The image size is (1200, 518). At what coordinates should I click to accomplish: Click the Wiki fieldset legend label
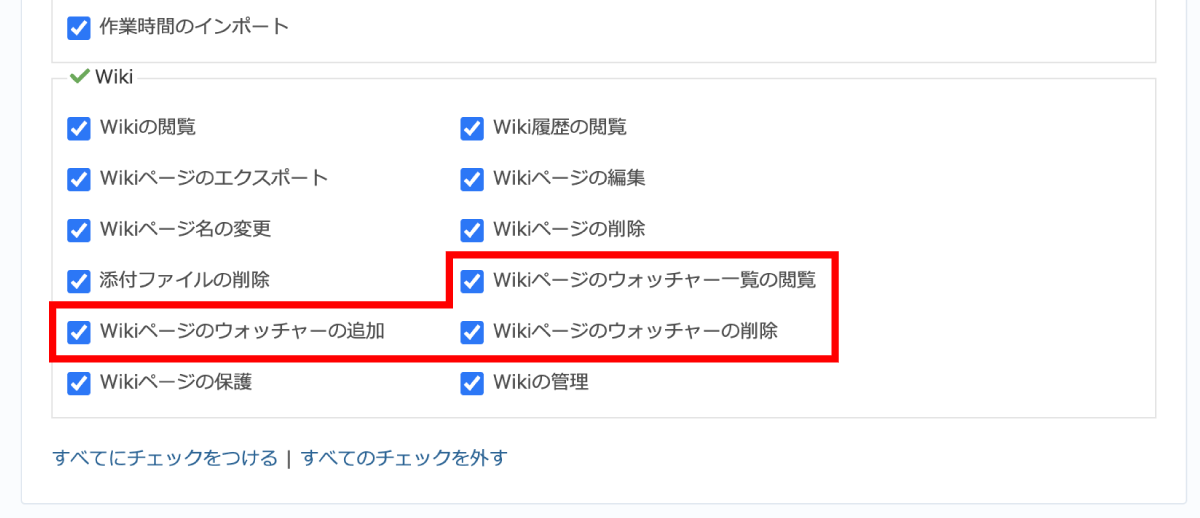pos(114,76)
